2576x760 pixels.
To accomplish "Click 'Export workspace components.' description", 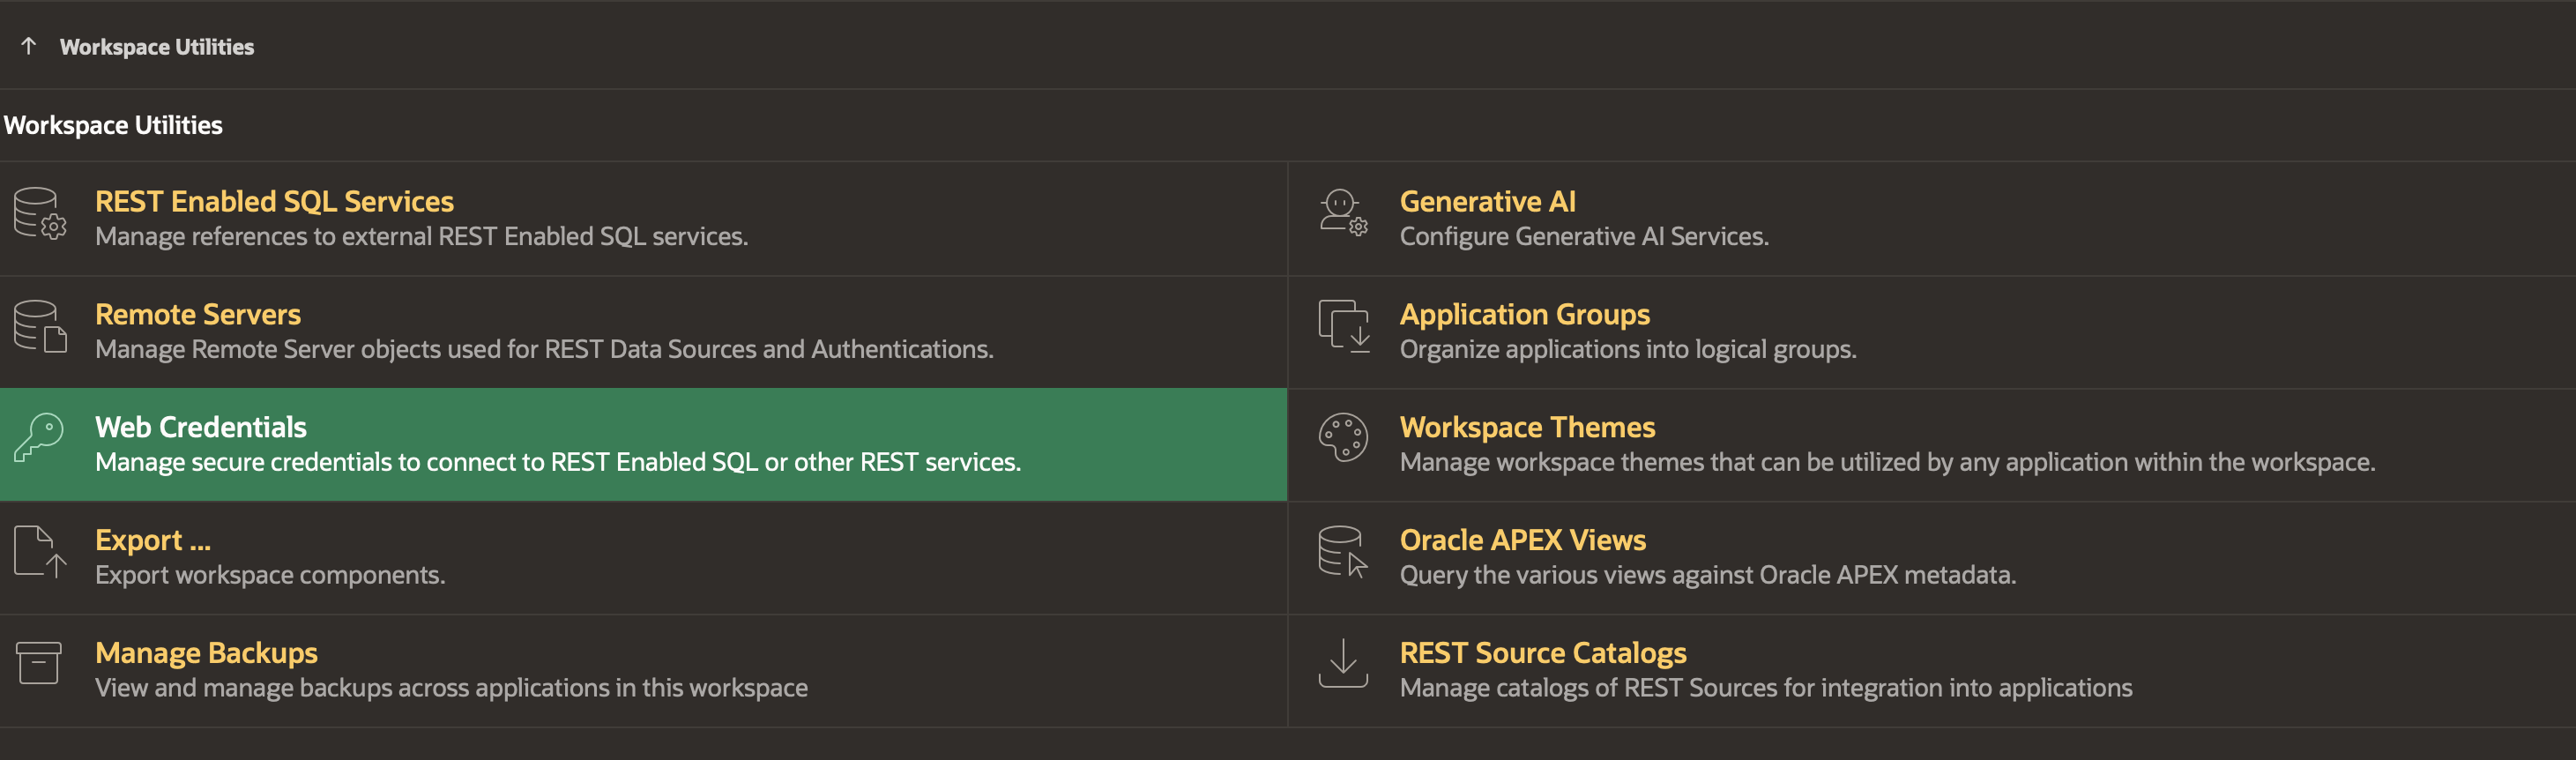I will (270, 575).
